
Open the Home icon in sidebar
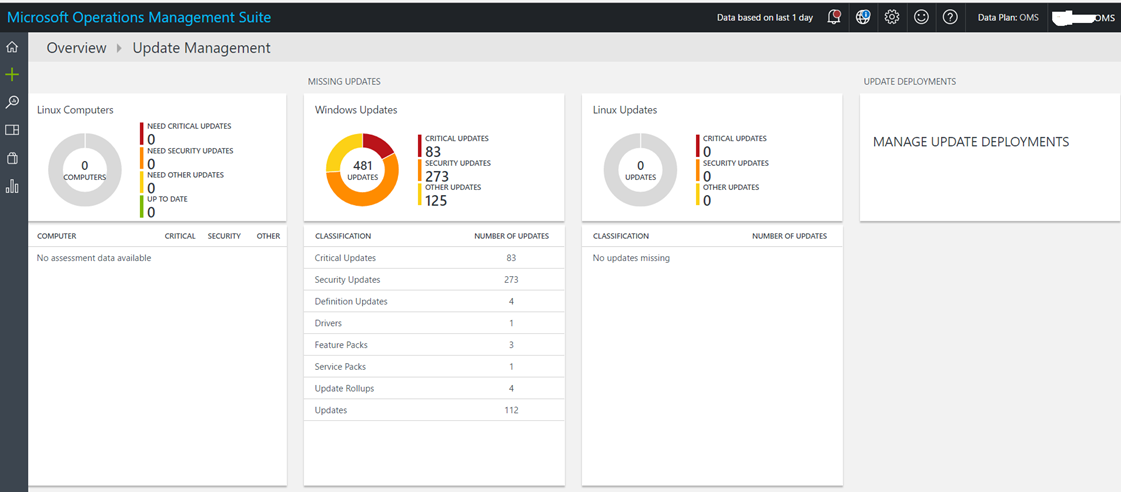pos(11,47)
